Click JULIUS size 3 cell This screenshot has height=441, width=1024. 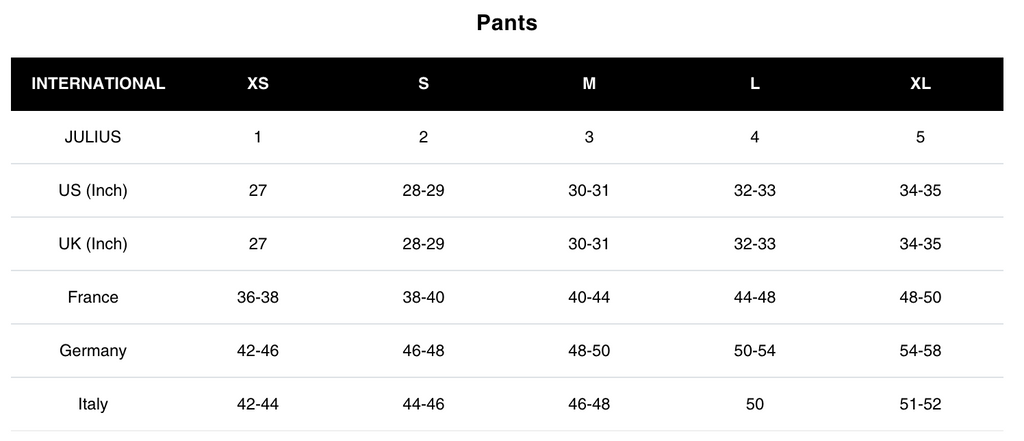(x=589, y=137)
